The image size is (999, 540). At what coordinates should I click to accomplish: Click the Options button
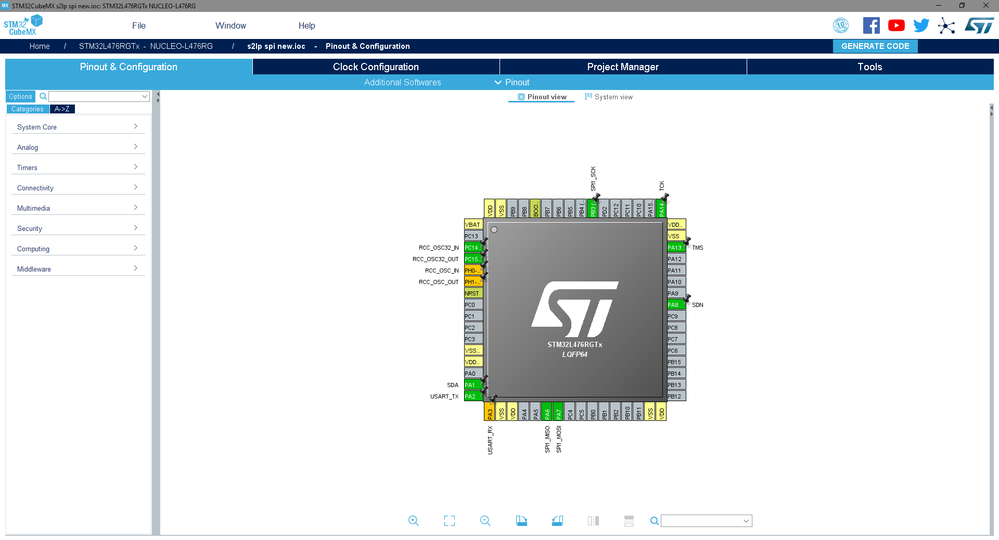[x=20, y=97]
